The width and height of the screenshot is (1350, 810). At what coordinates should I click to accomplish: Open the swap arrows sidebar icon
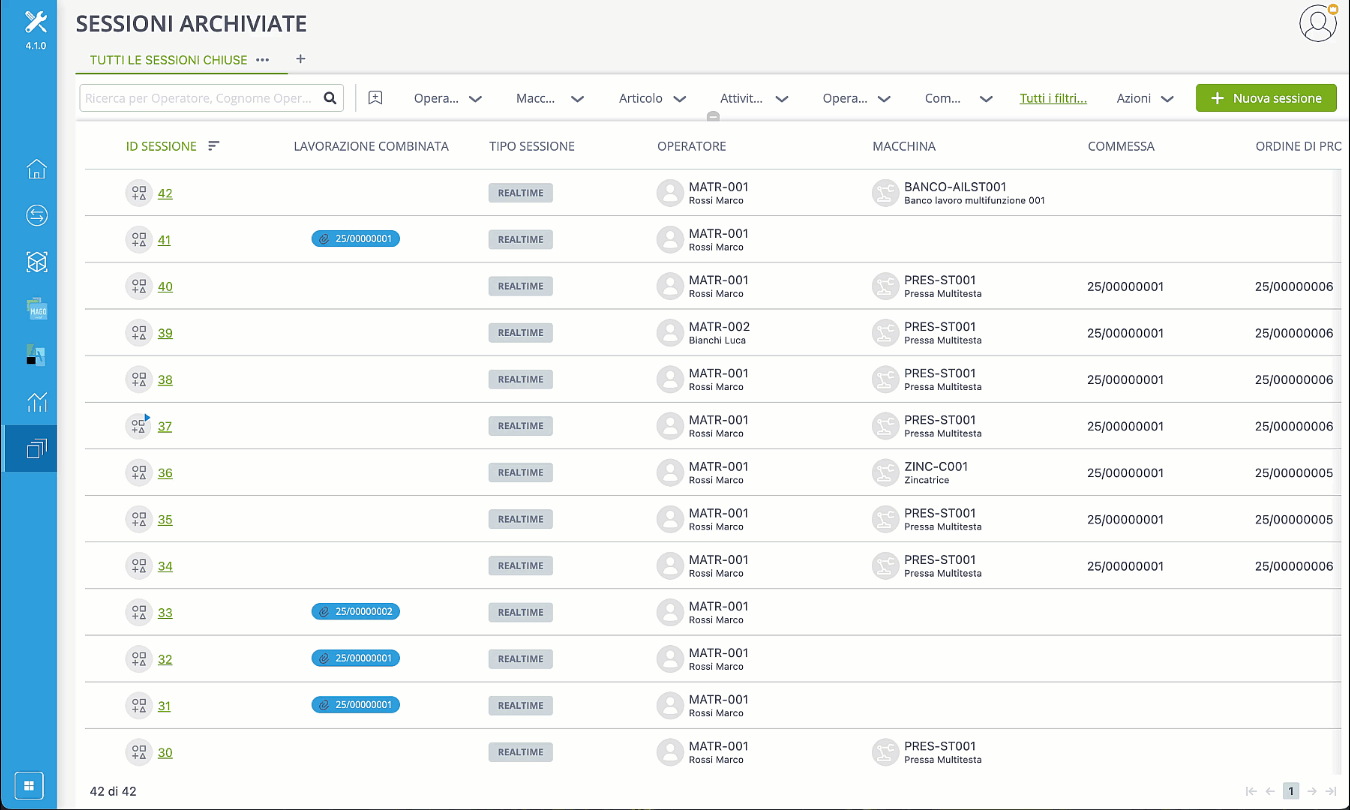click(37, 215)
